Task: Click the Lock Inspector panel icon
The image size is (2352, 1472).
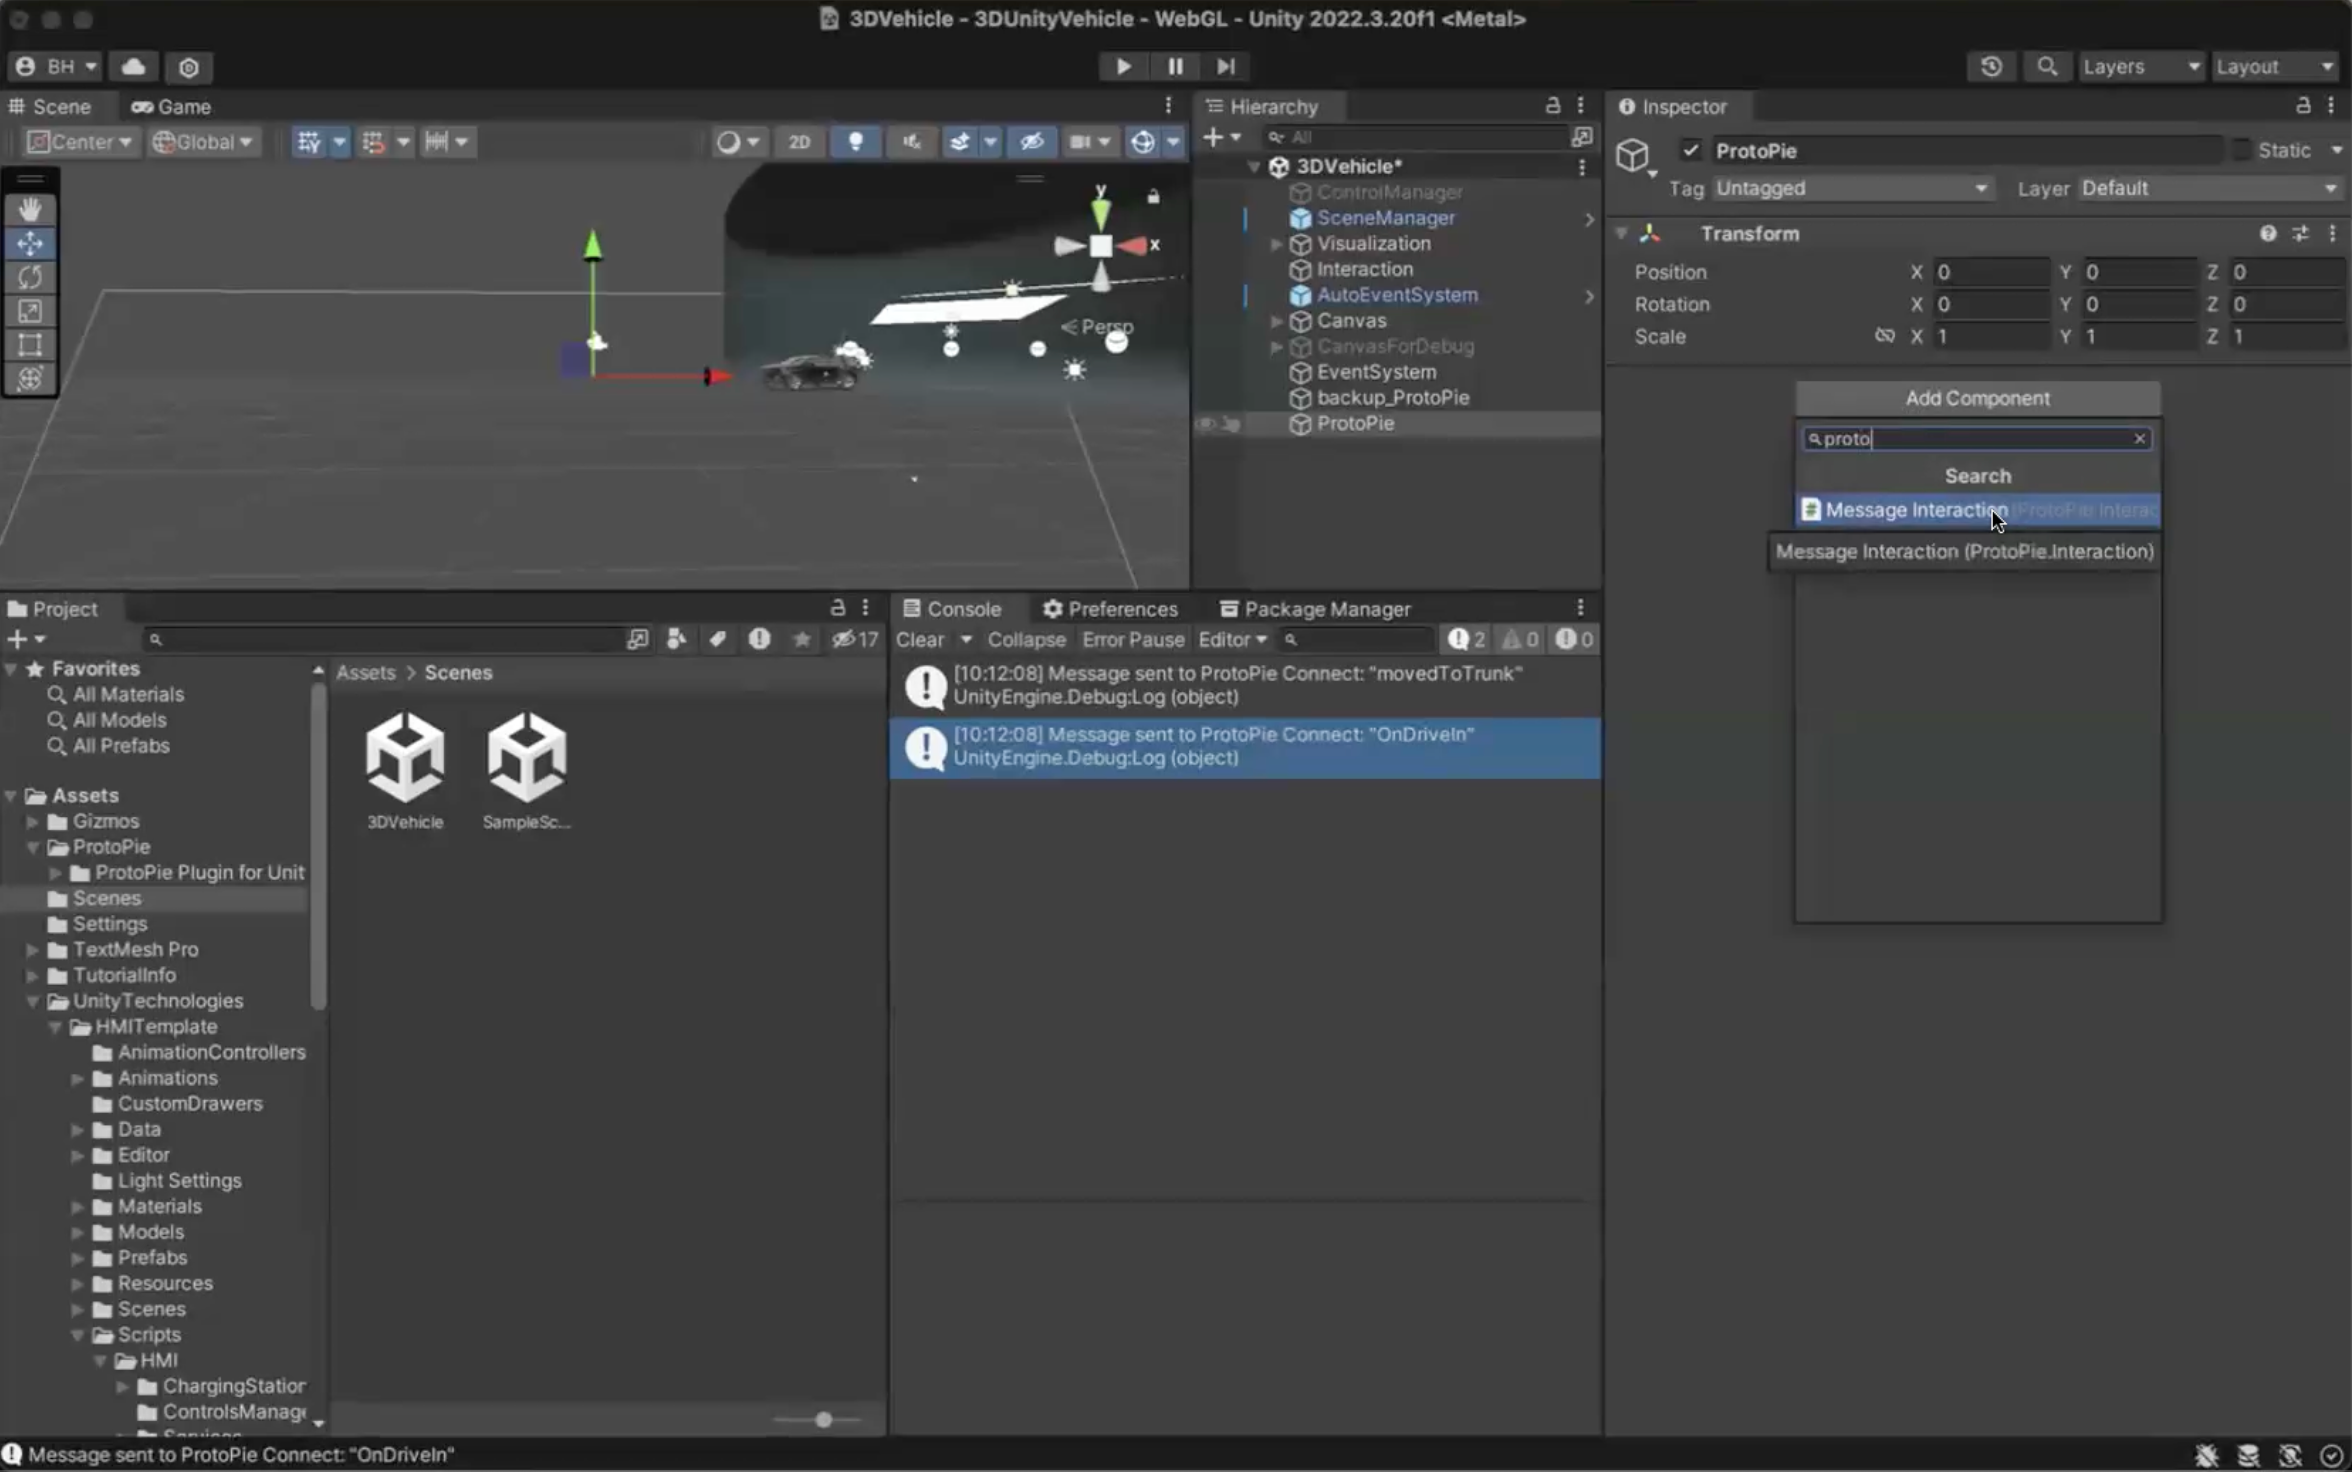Action: (2303, 105)
